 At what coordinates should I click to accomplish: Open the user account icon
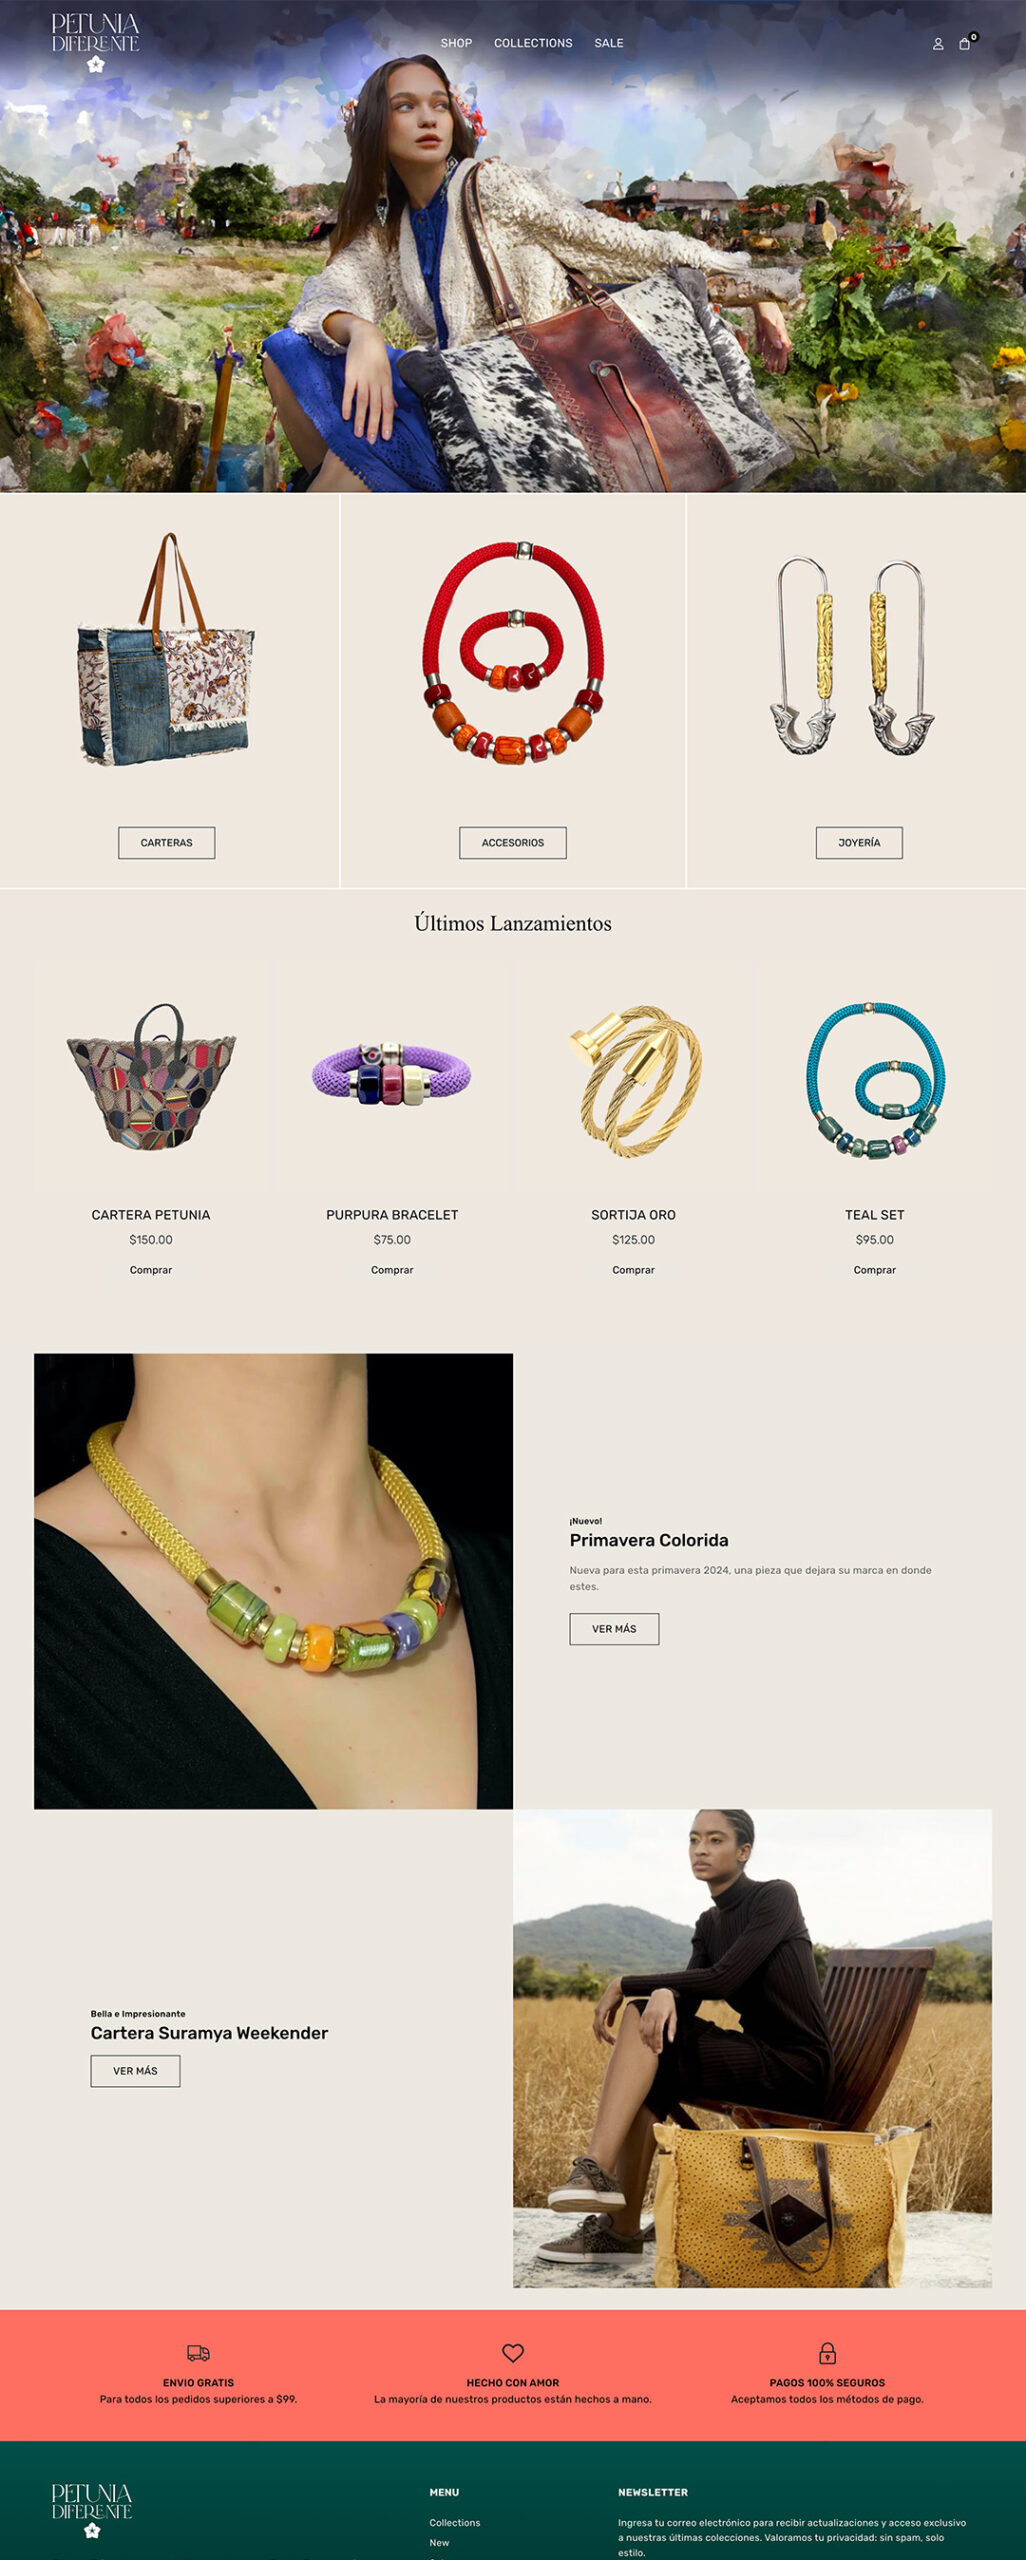pyautogui.click(x=938, y=44)
